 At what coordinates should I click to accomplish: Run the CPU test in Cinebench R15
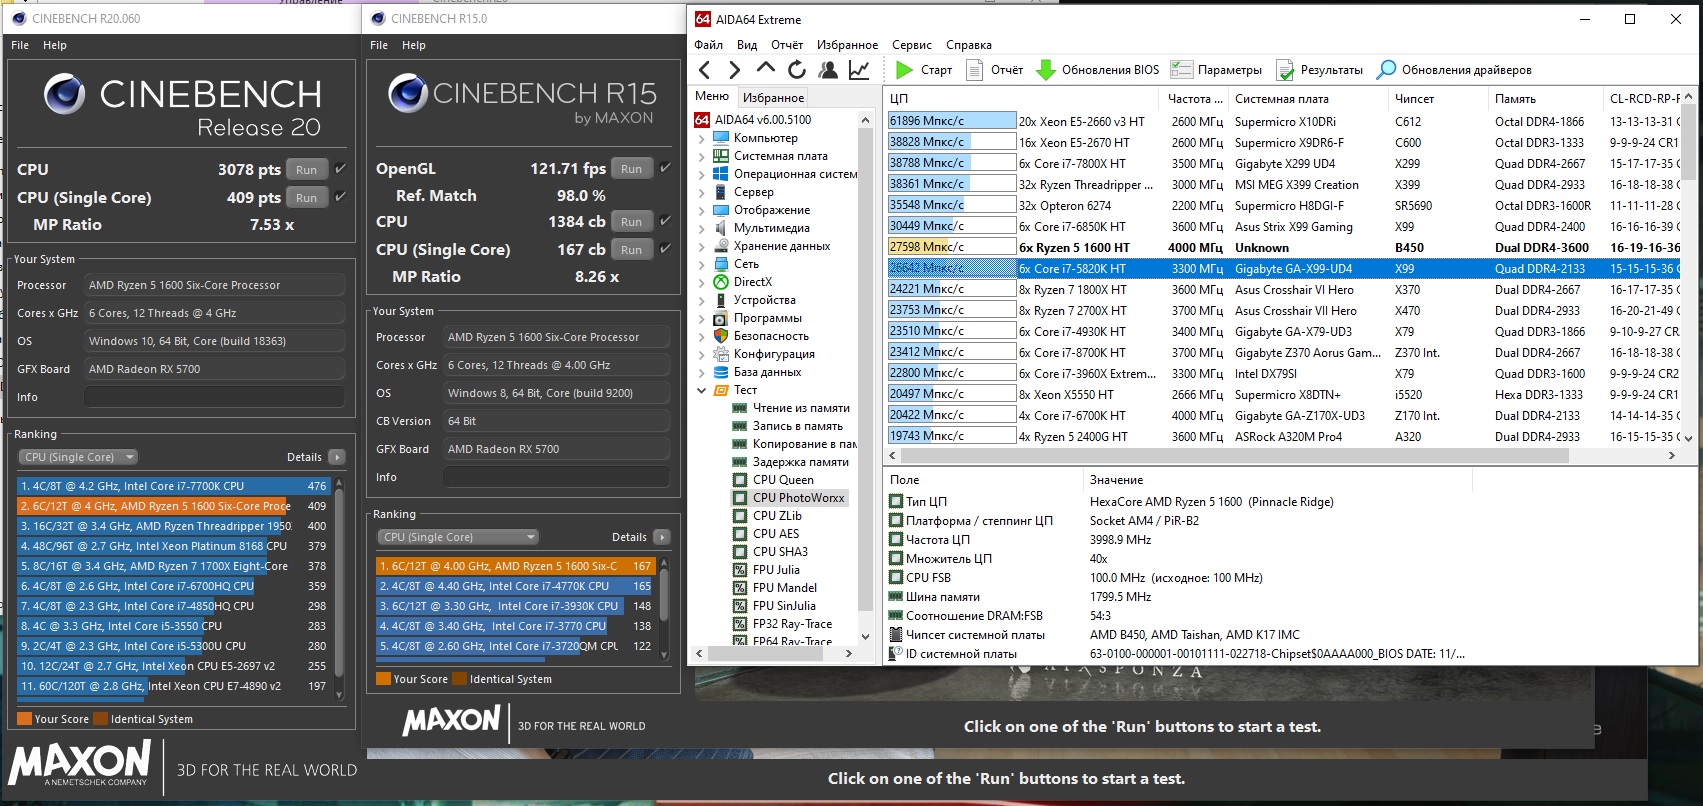click(632, 222)
